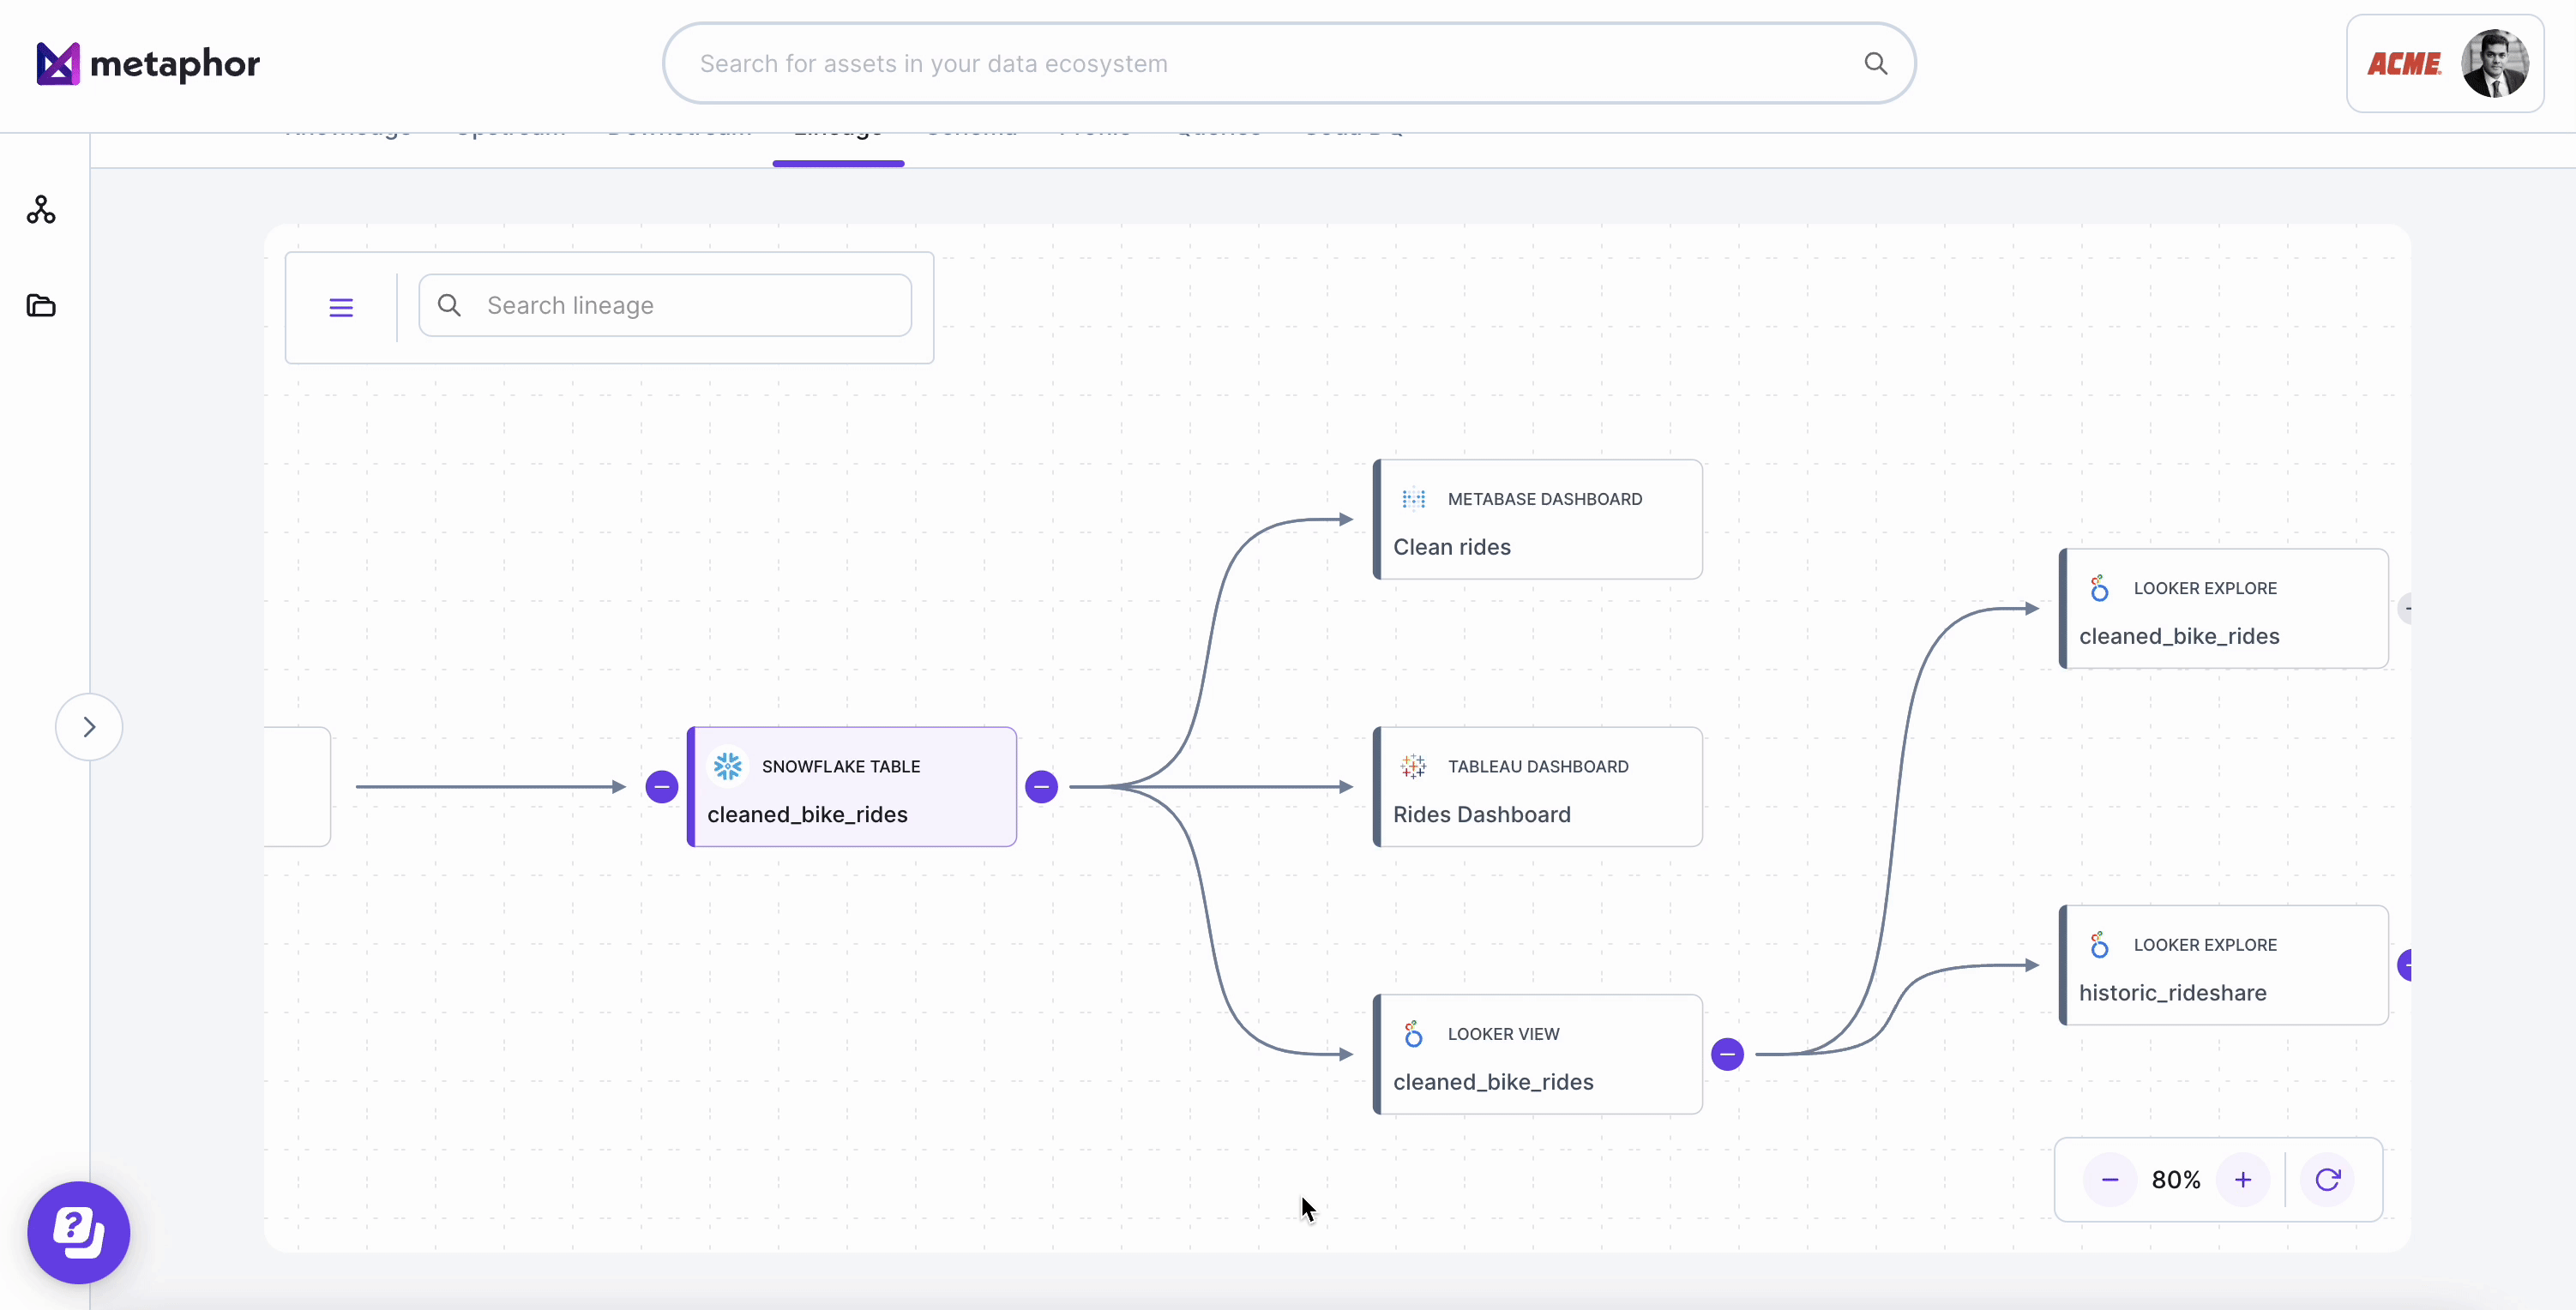Zoom out the lineage graph
This screenshot has width=2576, height=1310.
2110,1180
